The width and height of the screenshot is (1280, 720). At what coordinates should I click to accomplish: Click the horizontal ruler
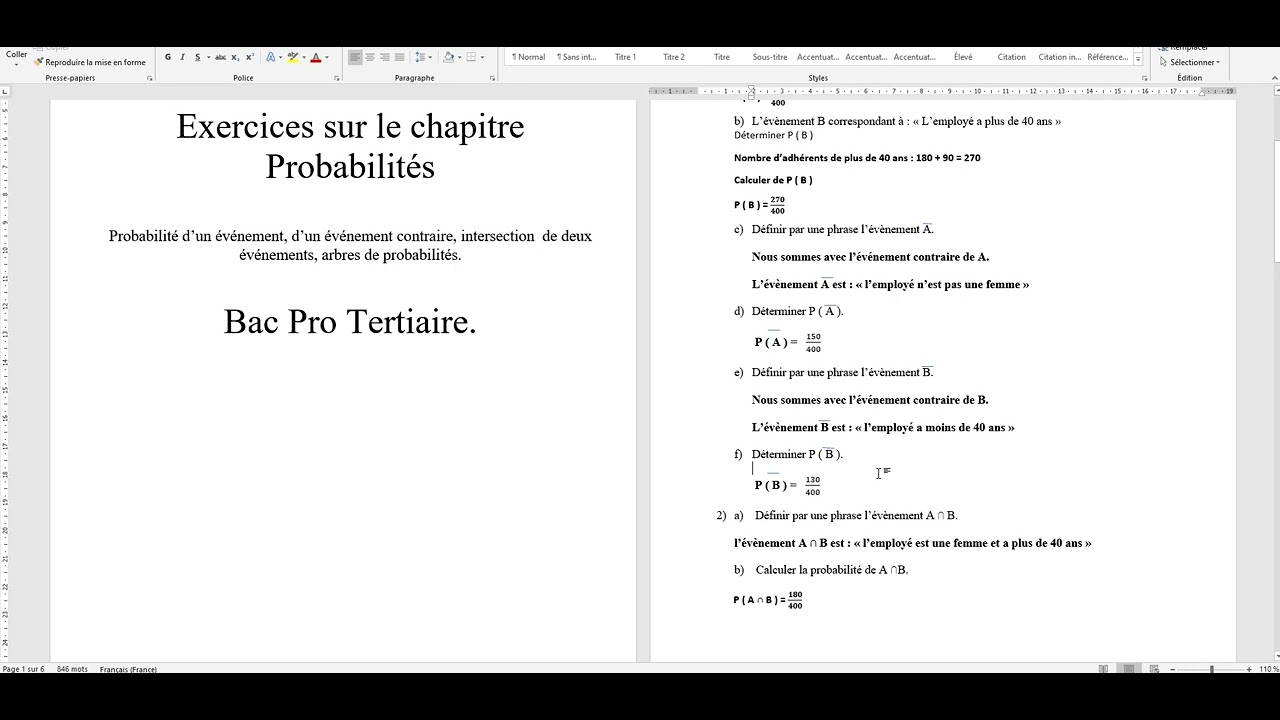945,91
